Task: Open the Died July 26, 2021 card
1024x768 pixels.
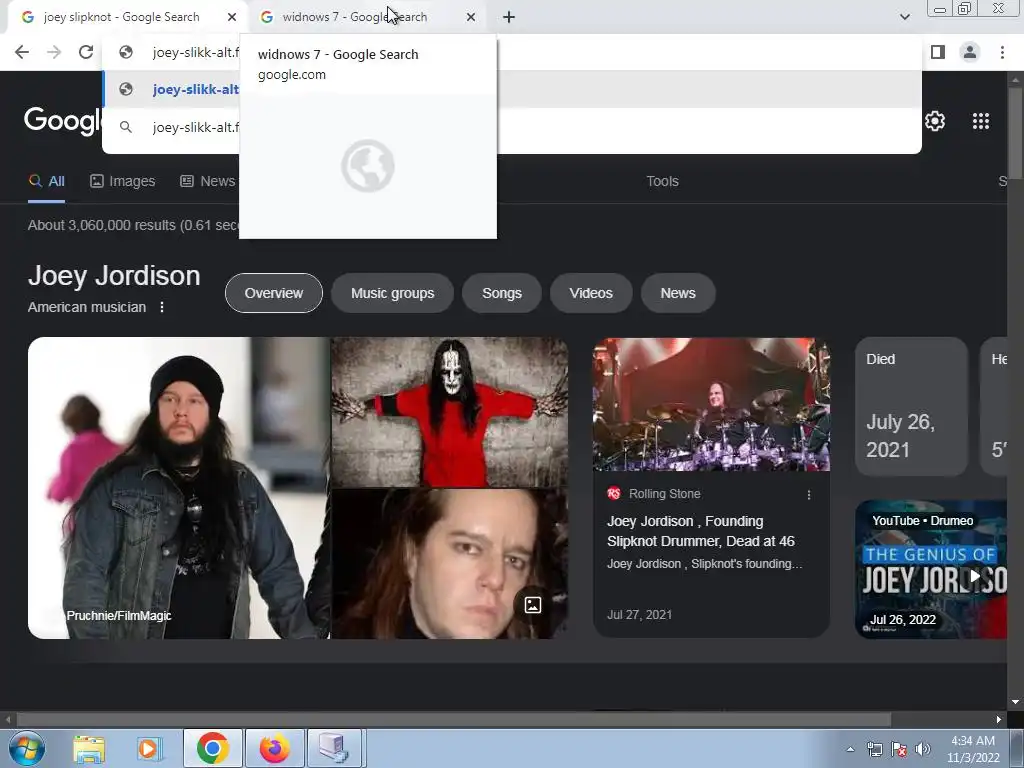Action: (911, 406)
